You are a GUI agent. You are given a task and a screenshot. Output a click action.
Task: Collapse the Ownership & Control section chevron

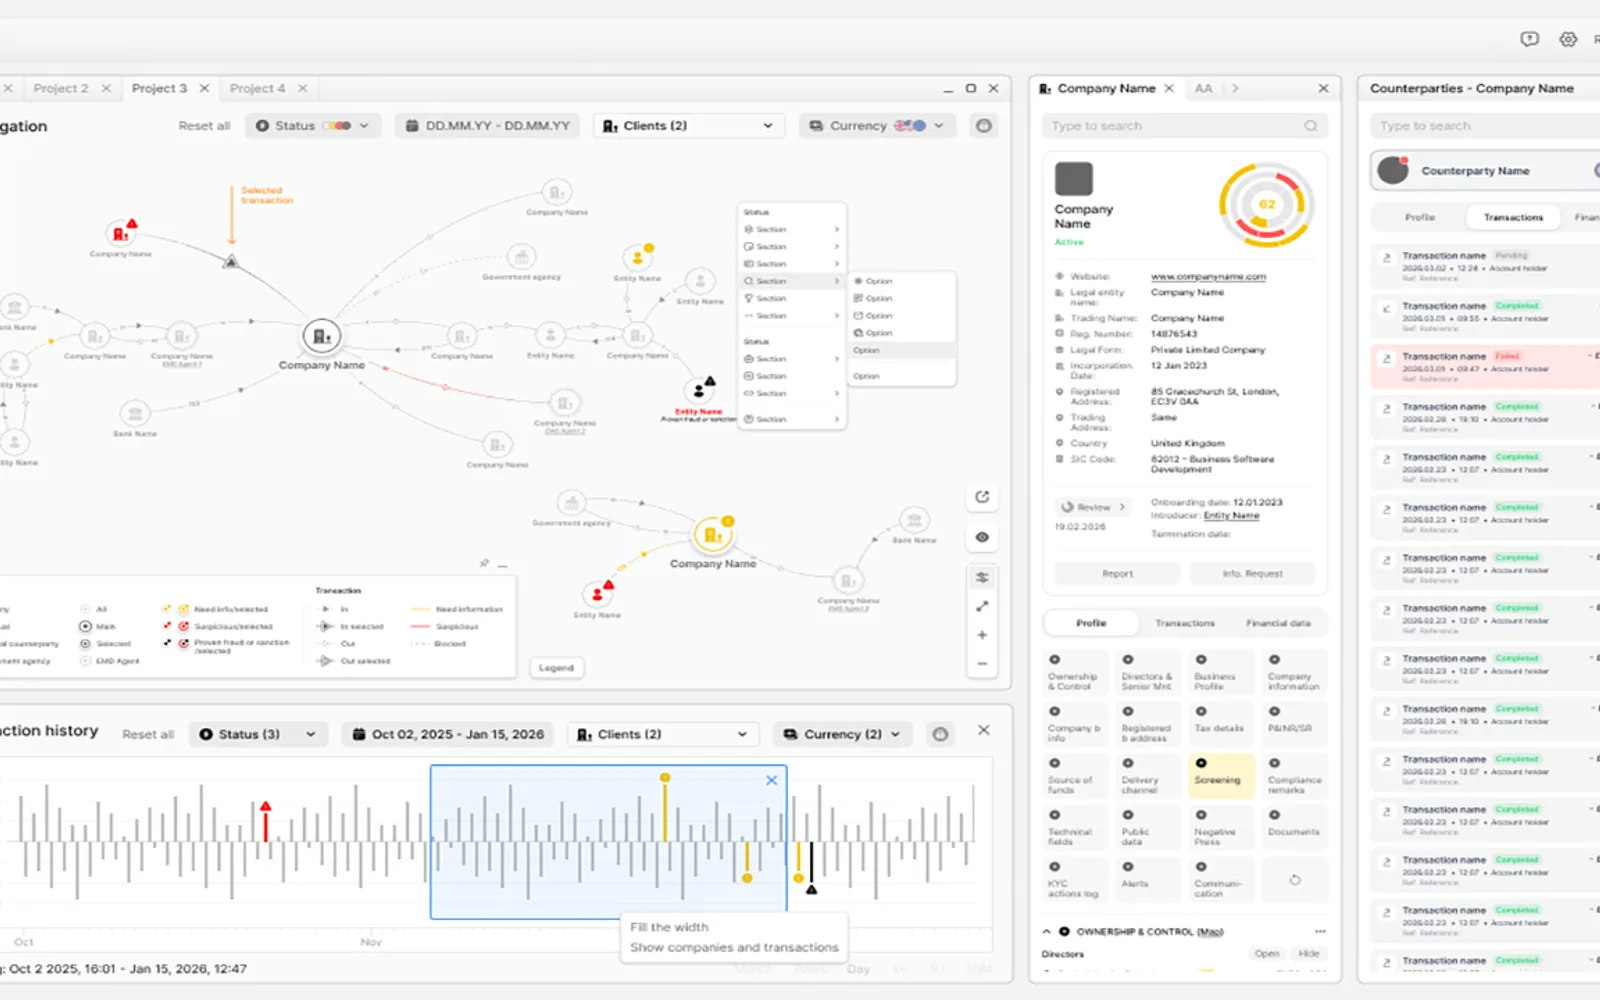(x=1047, y=931)
